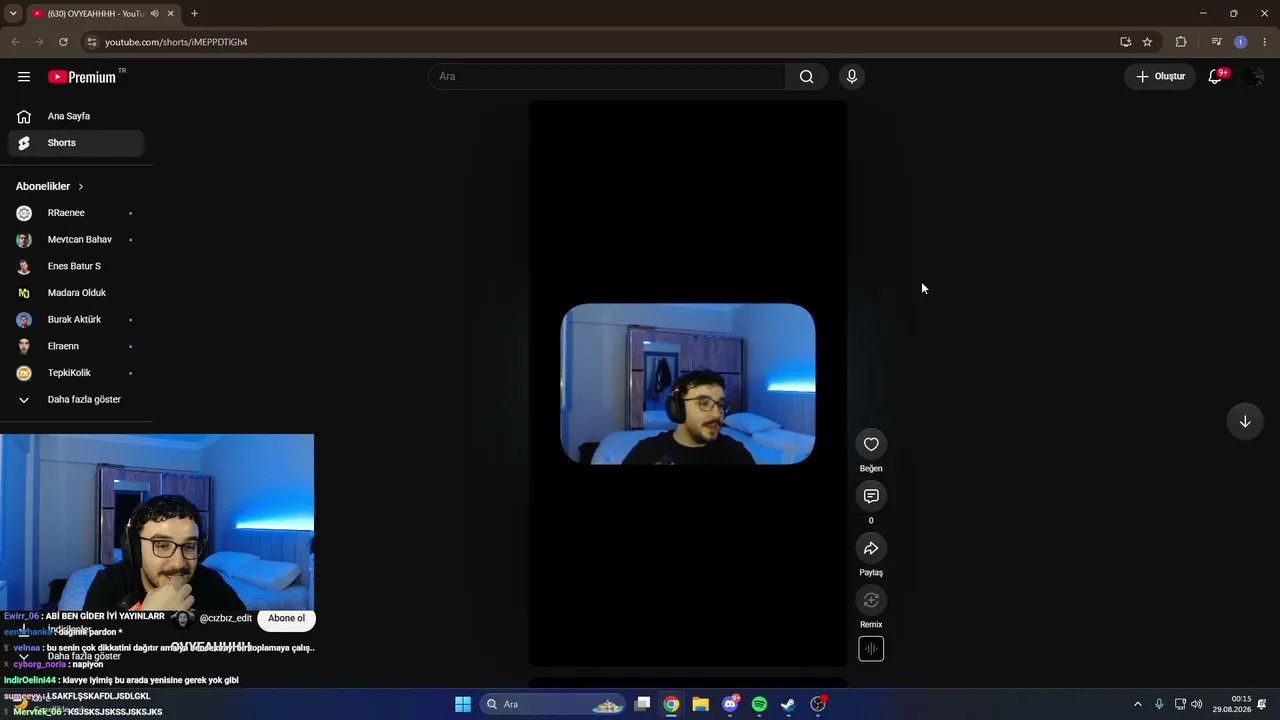
Task: Click the system tray microphone icon
Action: [1159, 704]
